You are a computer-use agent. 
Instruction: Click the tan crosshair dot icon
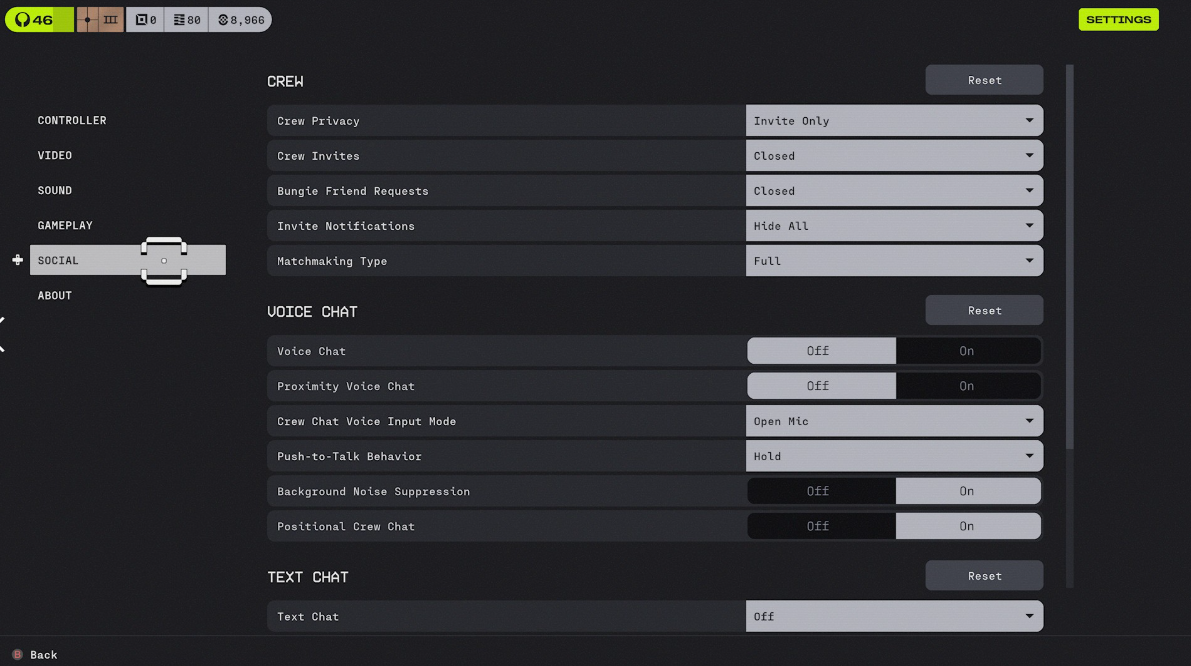coord(88,20)
